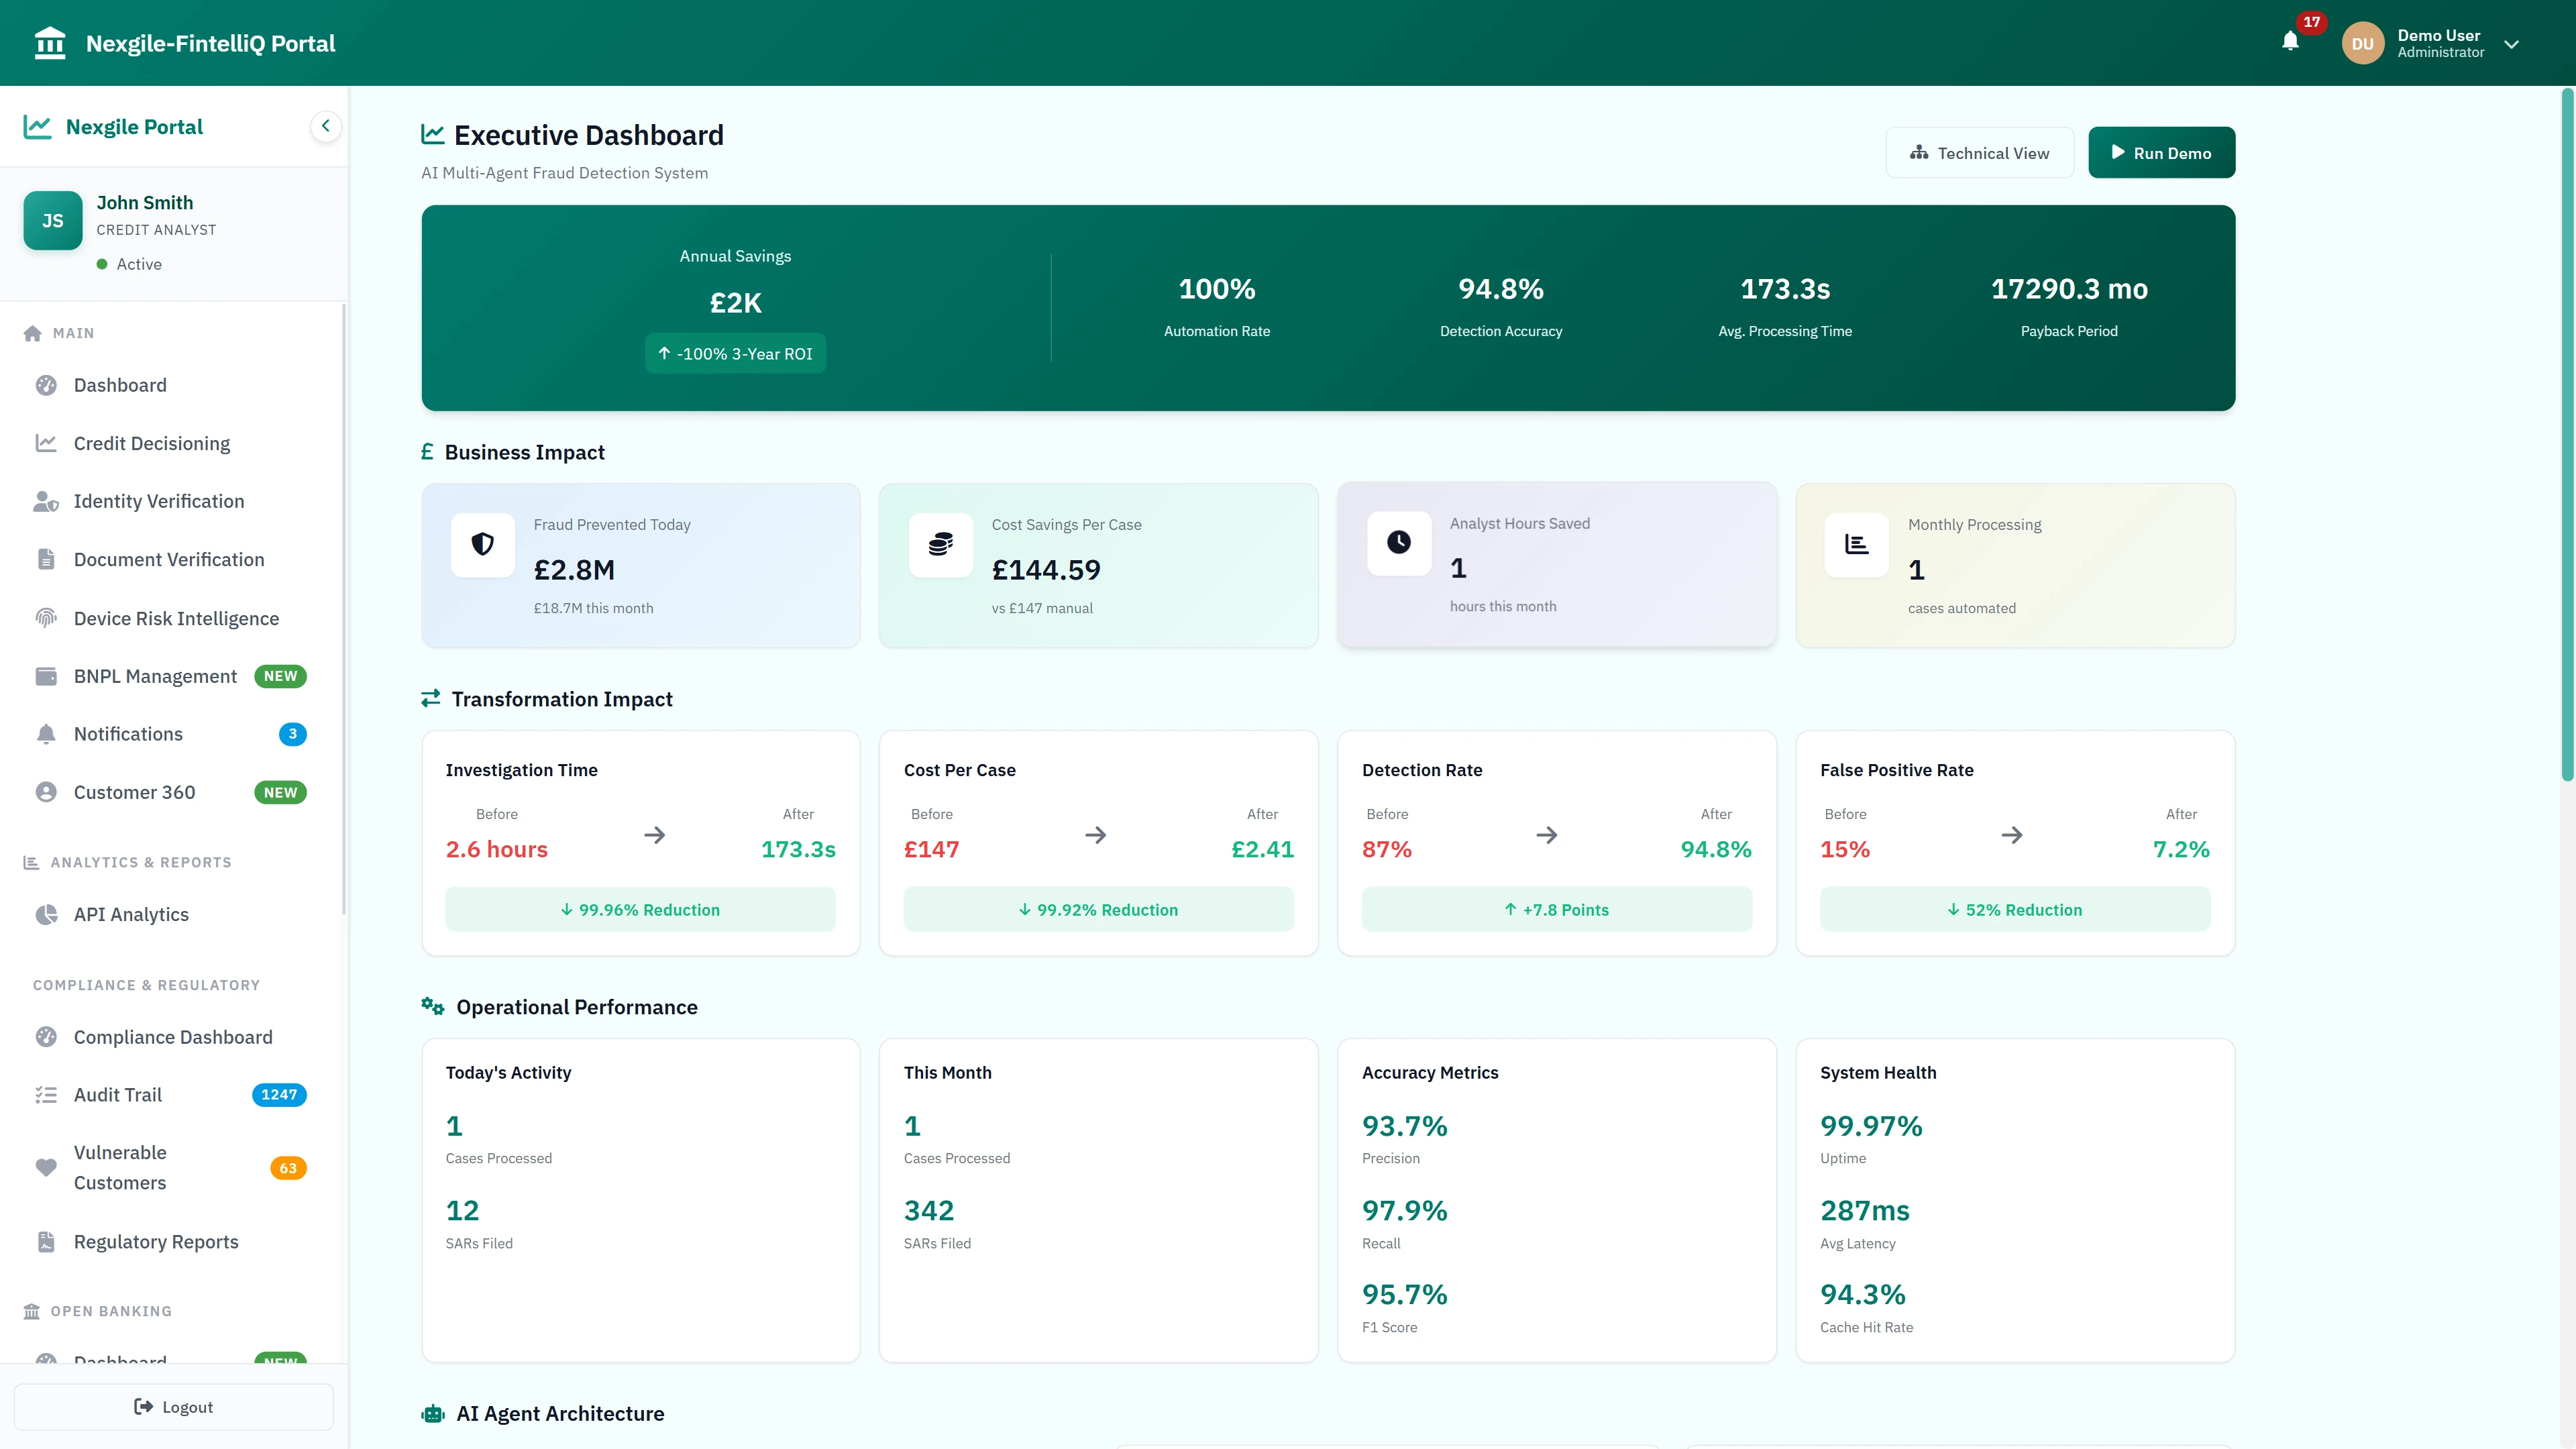Expand the Open Banking Dashboard entry
Image resolution: width=2576 pixels, height=1449 pixels.
[x=119, y=1362]
